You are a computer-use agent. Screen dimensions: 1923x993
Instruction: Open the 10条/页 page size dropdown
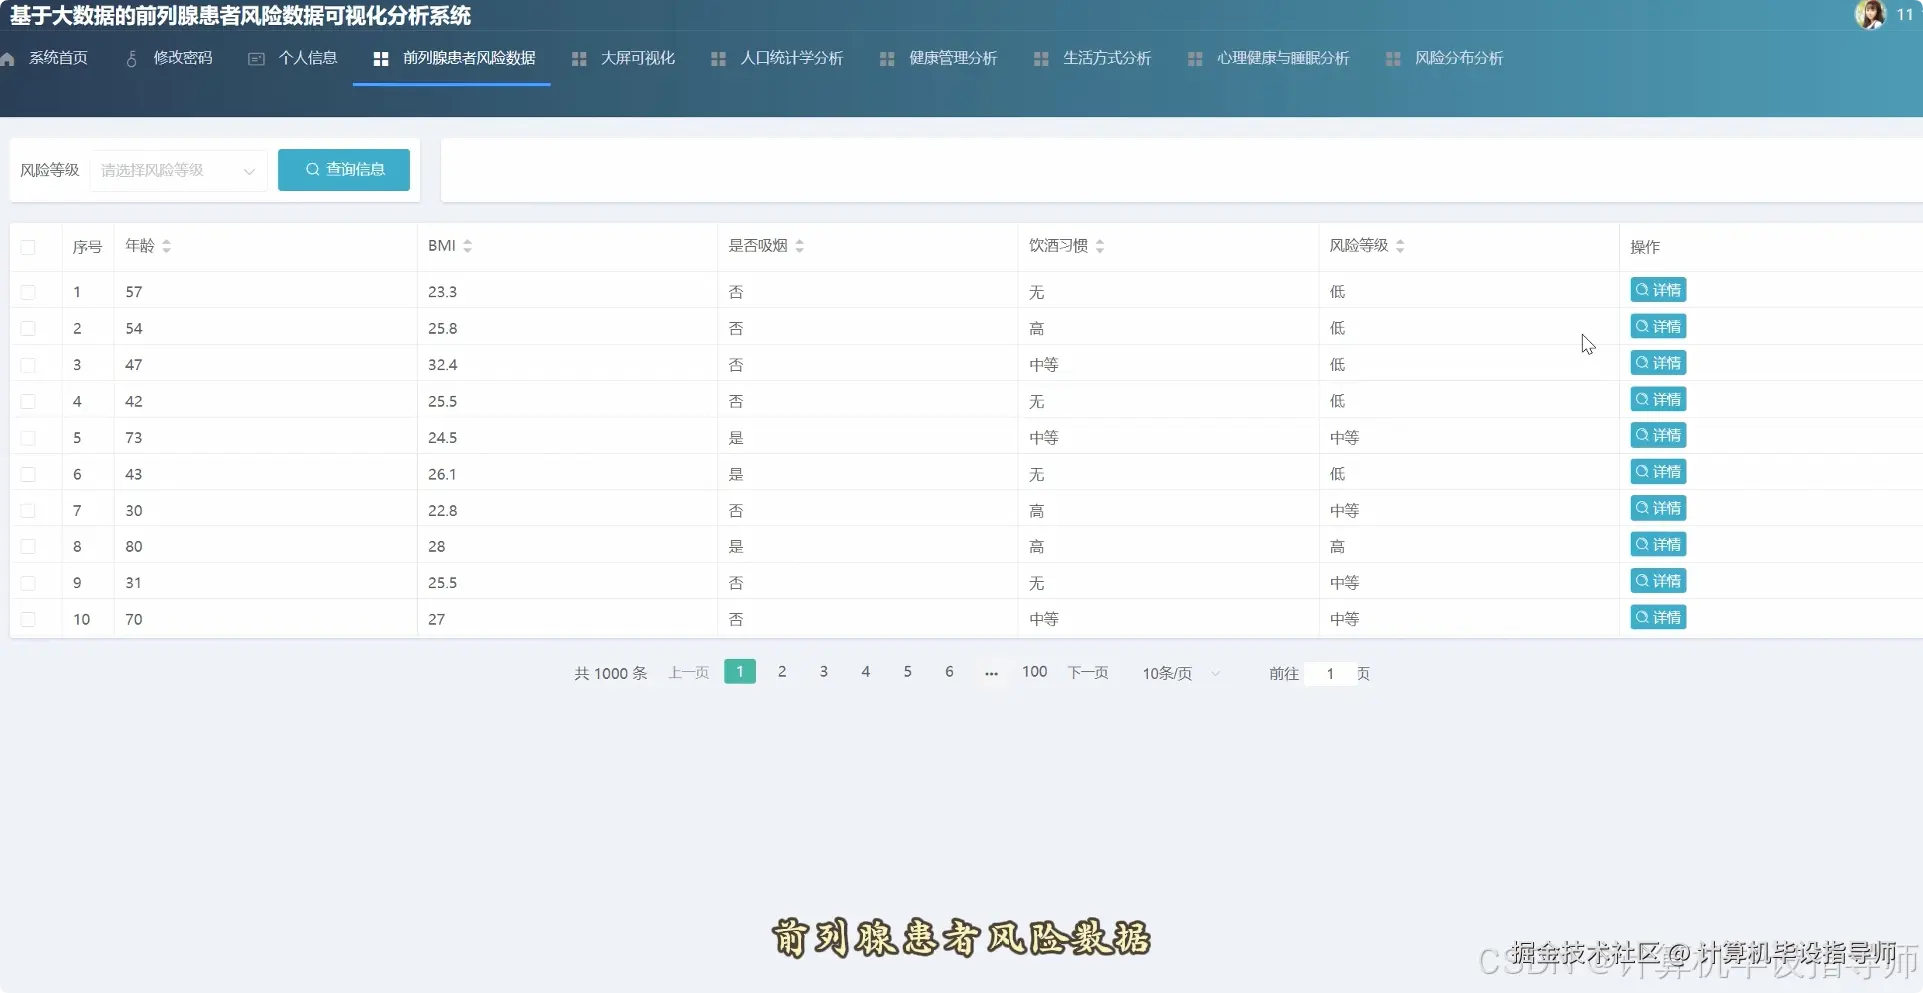click(1180, 673)
